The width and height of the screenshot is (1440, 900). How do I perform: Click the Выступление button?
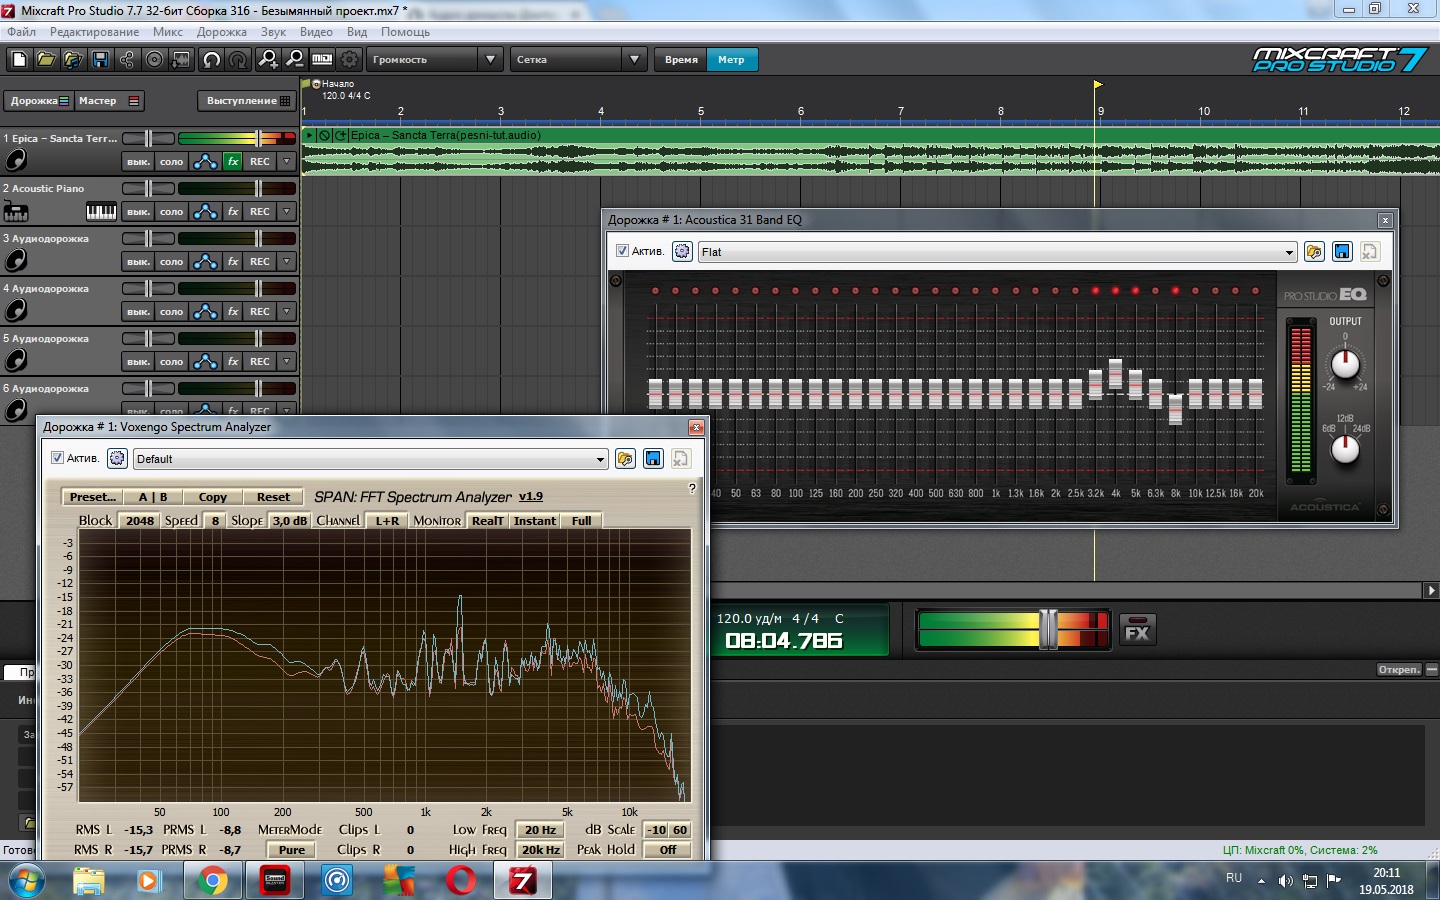pos(248,101)
